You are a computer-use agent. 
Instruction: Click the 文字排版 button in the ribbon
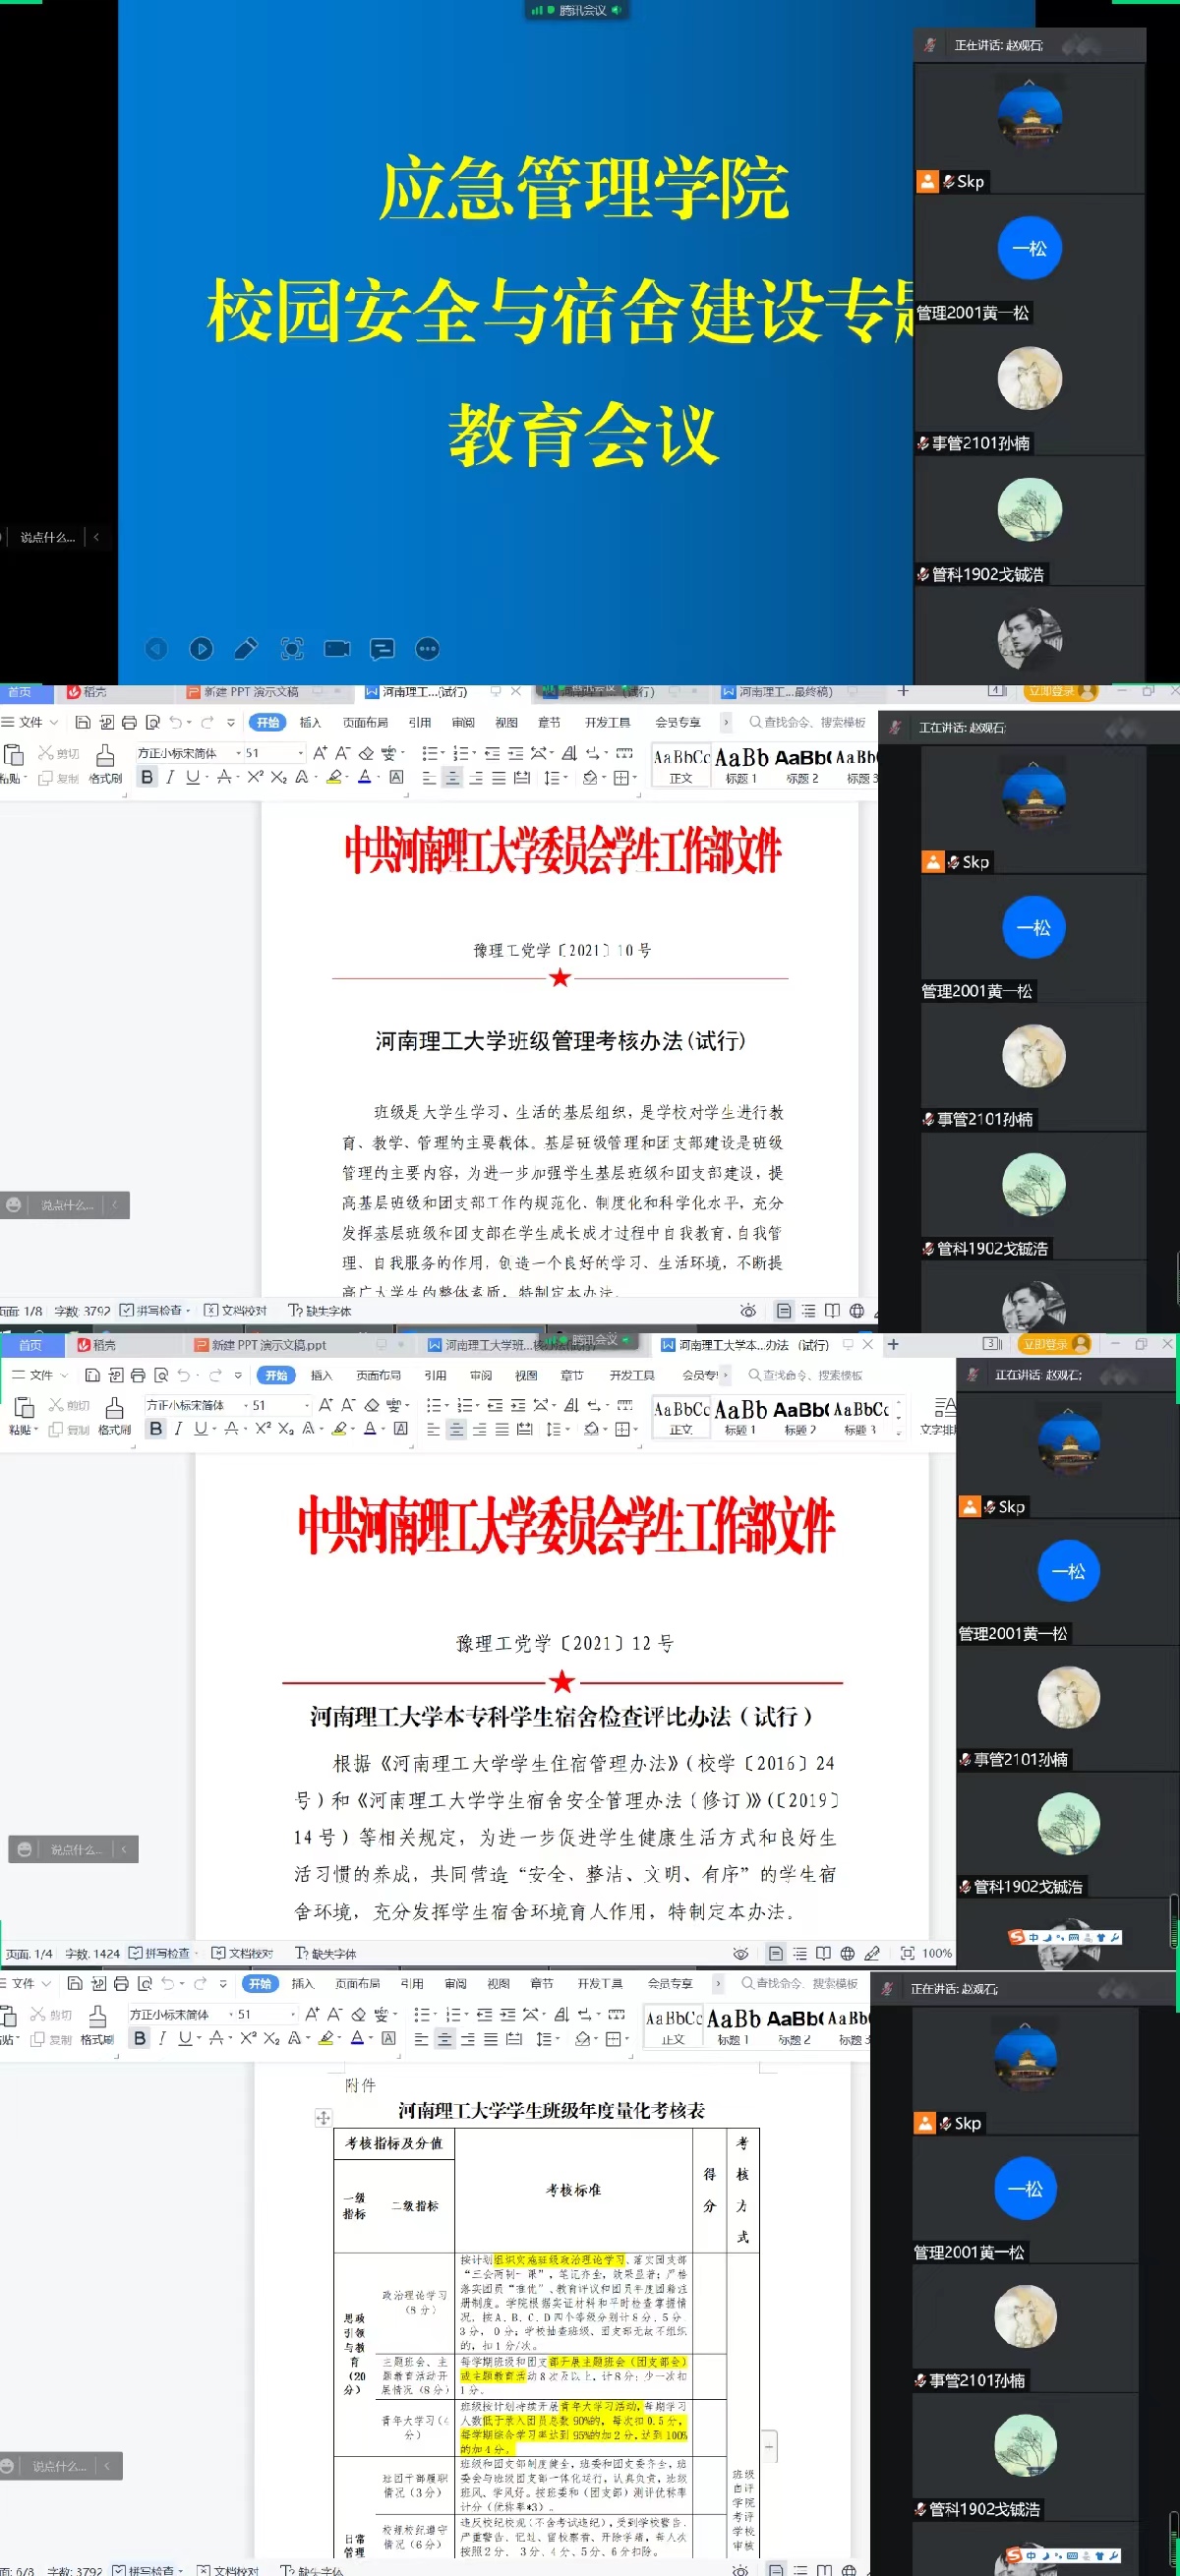click(938, 1417)
